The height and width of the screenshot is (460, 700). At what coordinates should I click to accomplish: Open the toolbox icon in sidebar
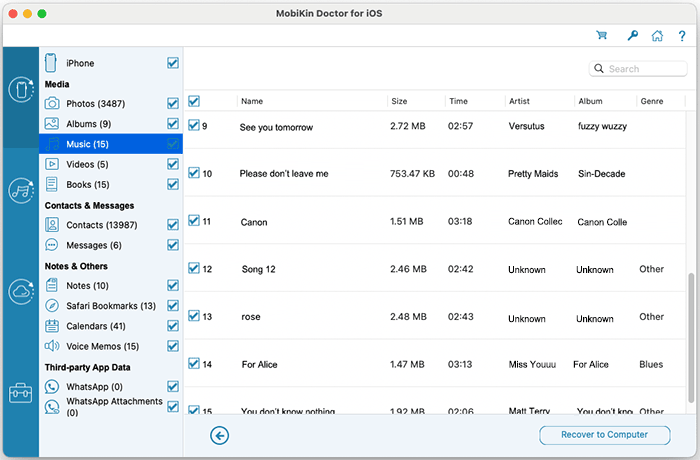click(21, 393)
